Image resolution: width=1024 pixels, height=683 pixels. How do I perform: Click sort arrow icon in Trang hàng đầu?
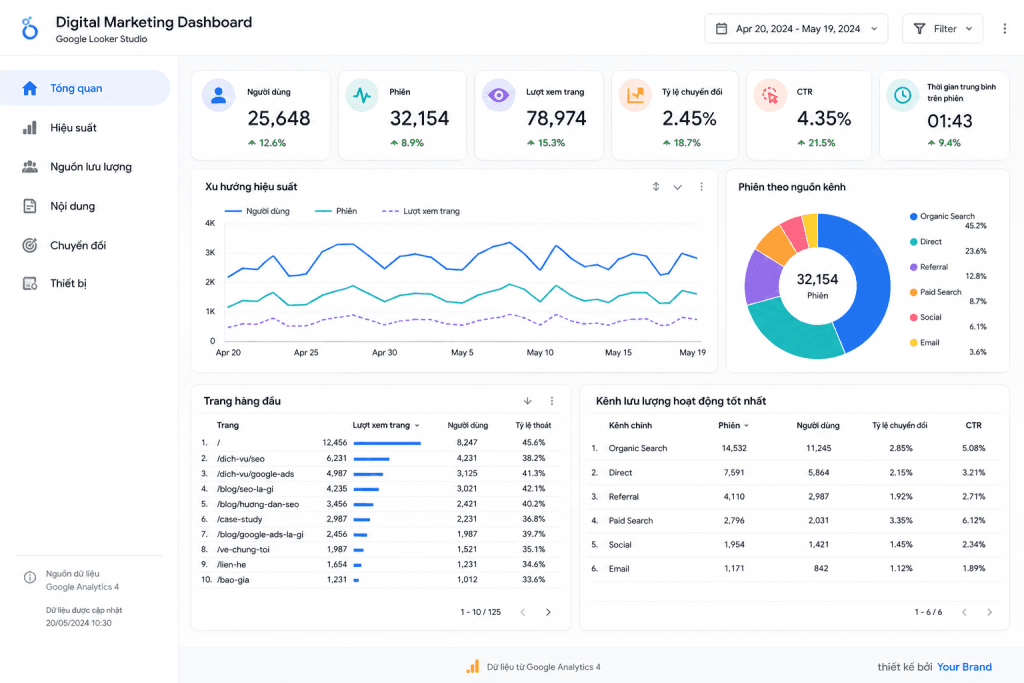[528, 401]
